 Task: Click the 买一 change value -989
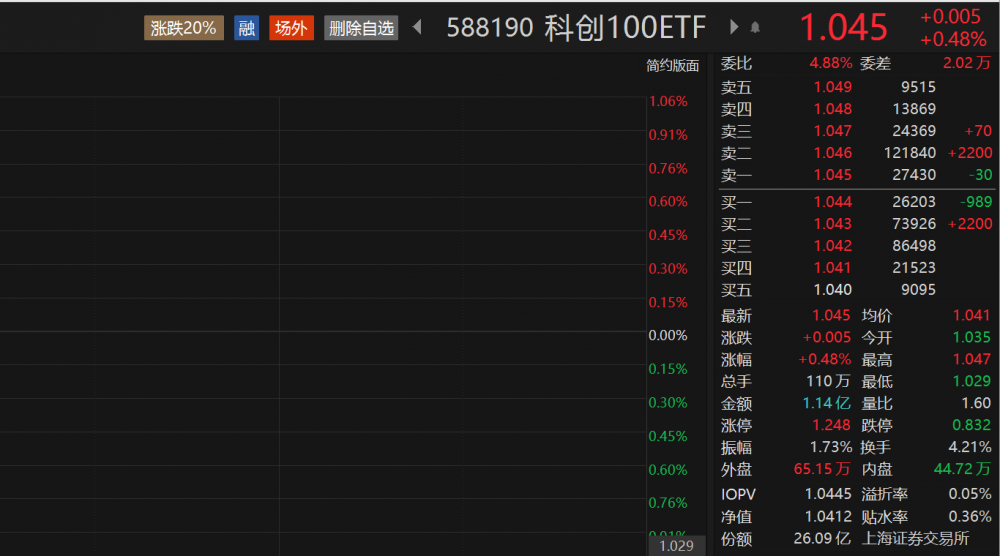point(976,202)
